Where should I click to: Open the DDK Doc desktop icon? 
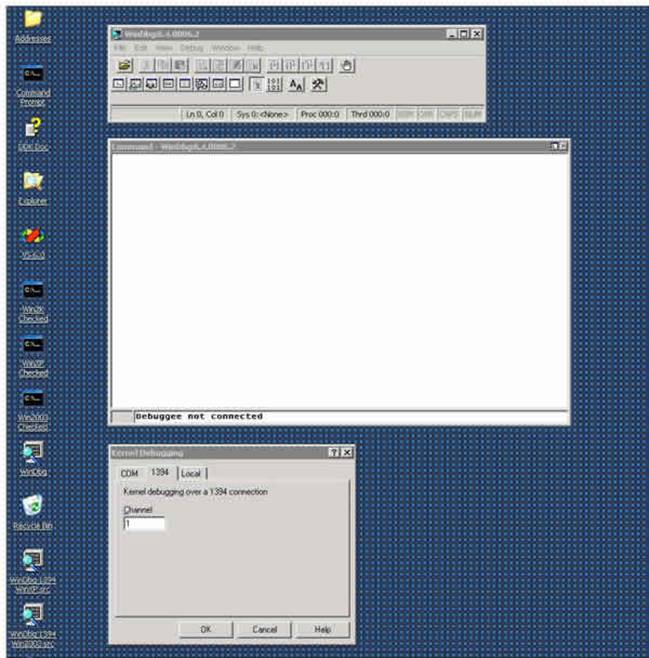tap(33, 128)
